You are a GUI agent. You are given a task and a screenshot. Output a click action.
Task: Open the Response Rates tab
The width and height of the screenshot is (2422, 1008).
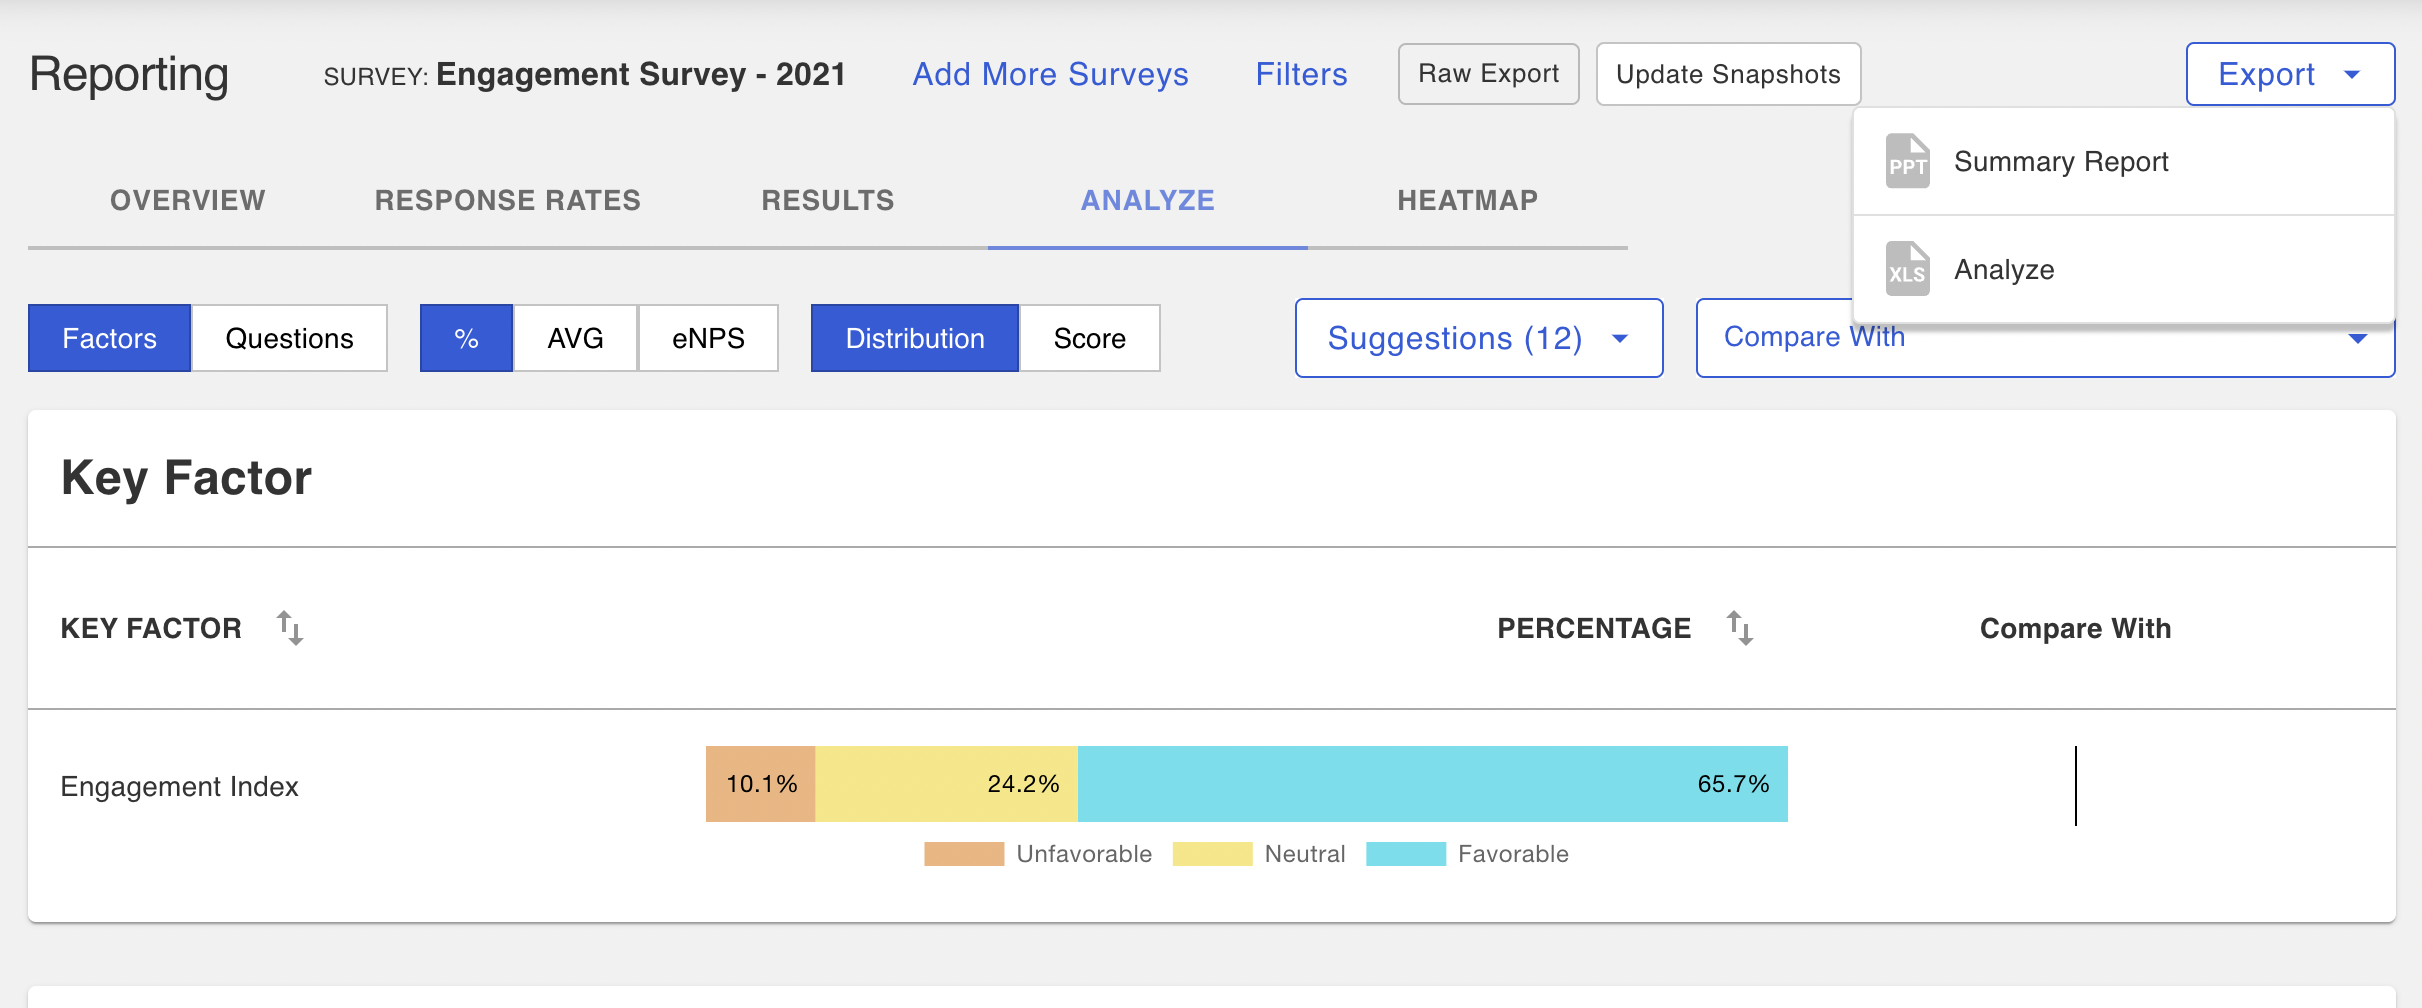[508, 200]
